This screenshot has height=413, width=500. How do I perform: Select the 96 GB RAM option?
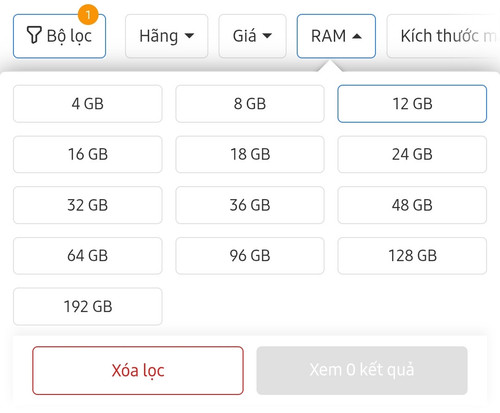pos(250,256)
